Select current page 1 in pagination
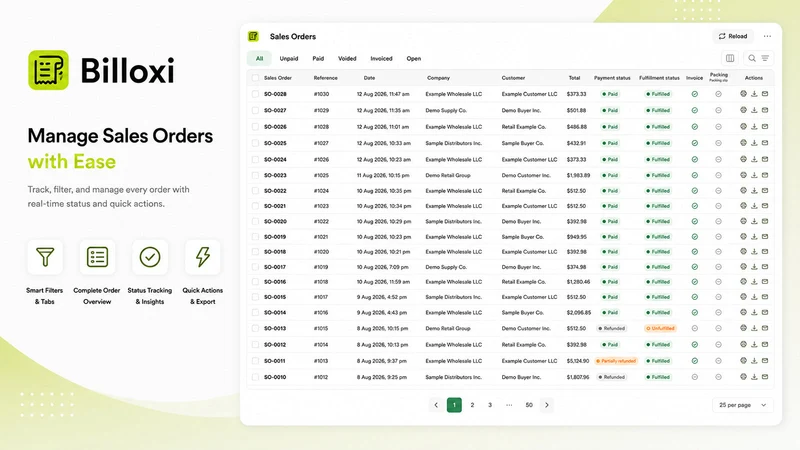This screenshot has height=450, width=800. [x=454, y=405]
